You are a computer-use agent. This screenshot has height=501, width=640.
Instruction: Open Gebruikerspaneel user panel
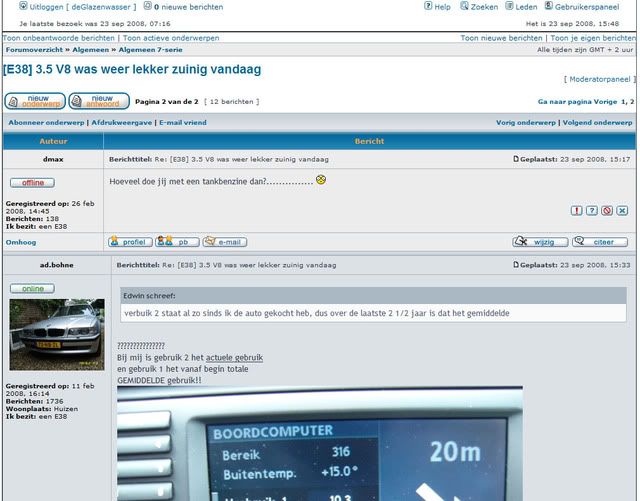587,7
